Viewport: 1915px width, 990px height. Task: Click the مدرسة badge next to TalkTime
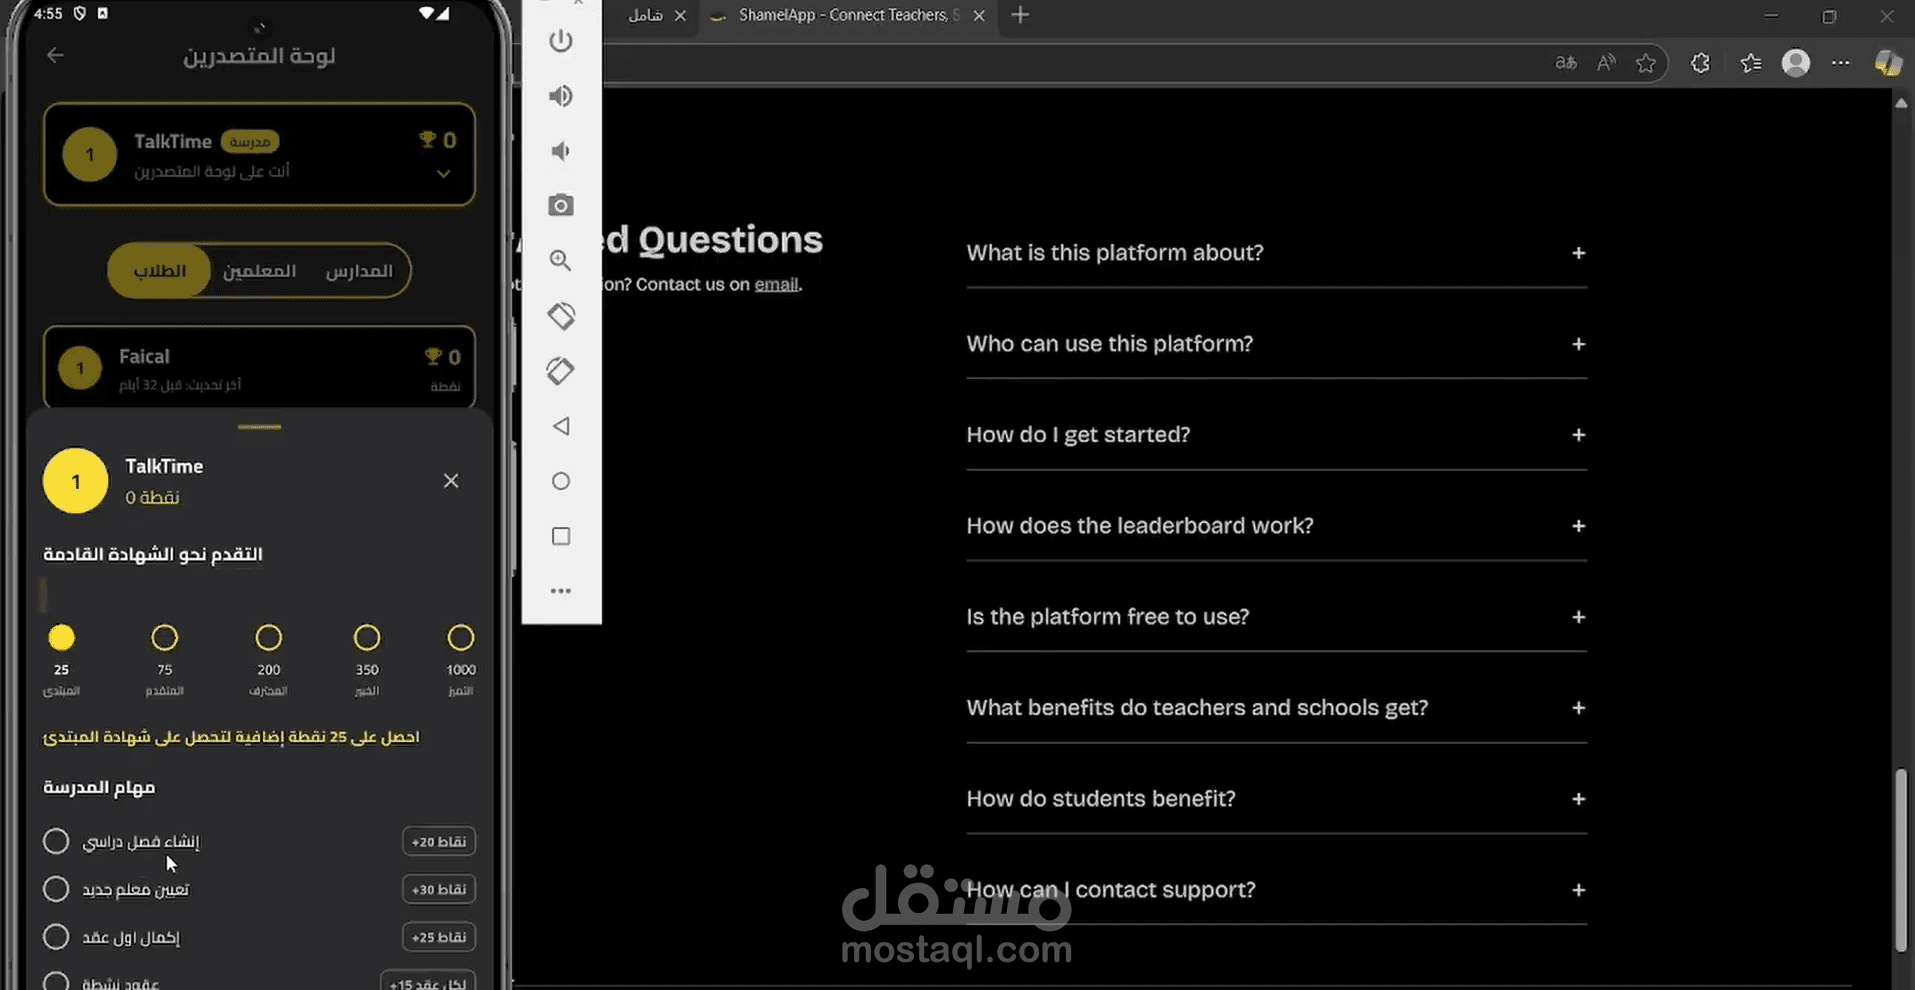[x=249, y=142]
